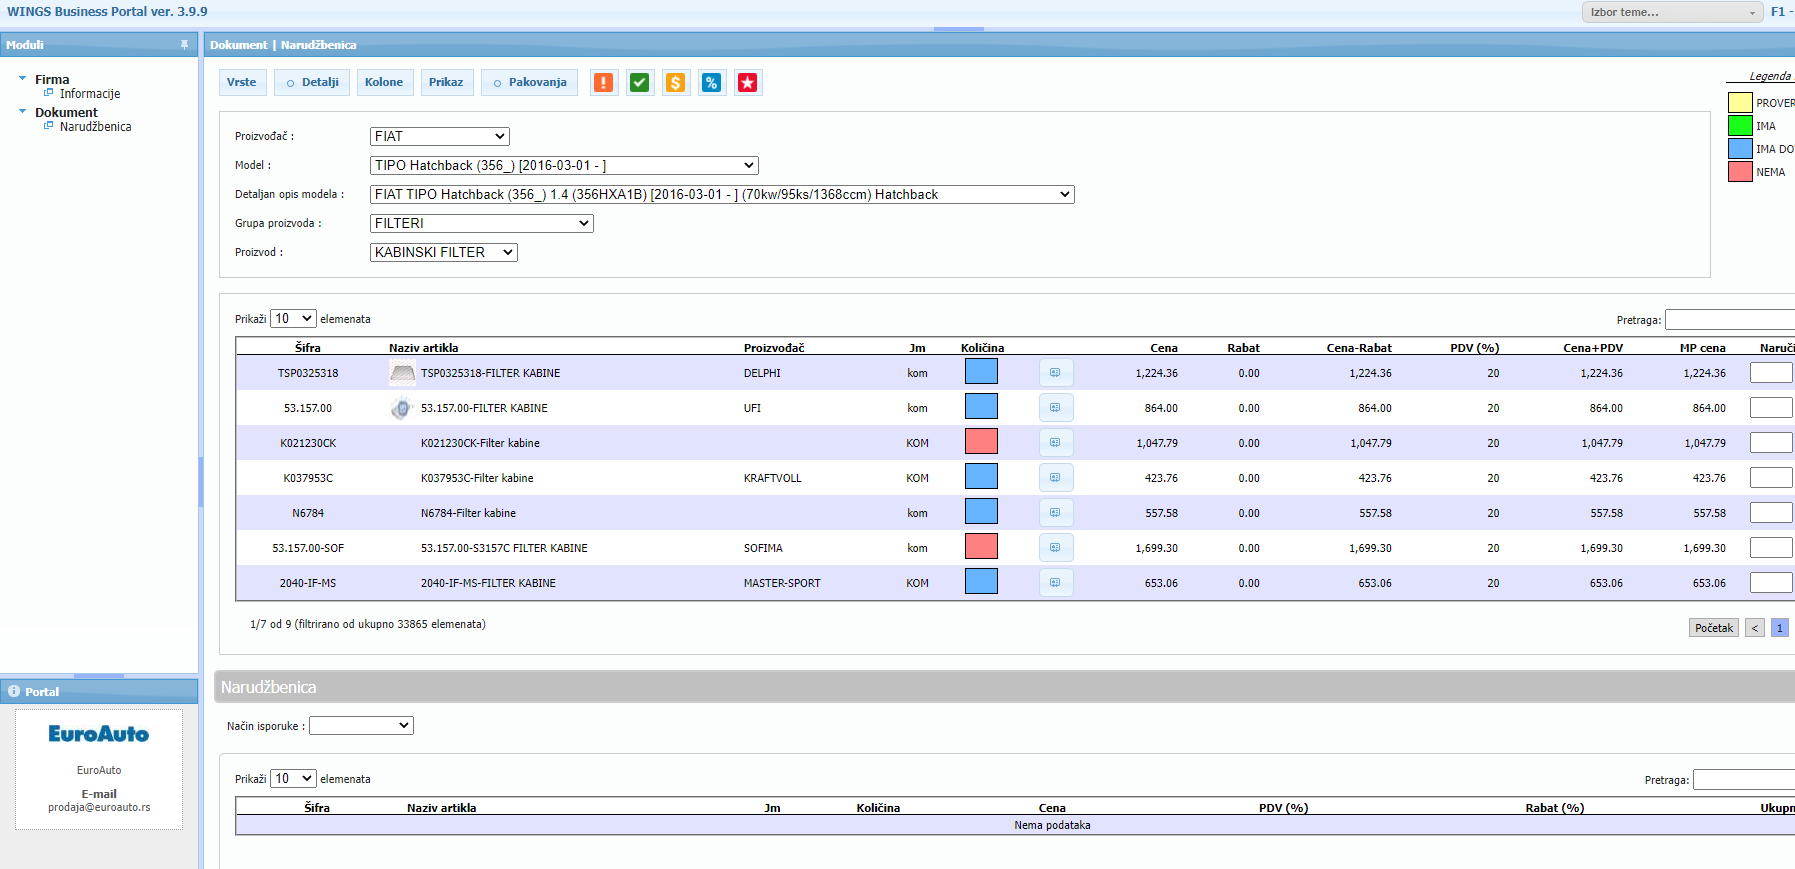Open the Proizvođač FIAT dropdown
The height and width of the screenshot is (869, 1795).
pos(439,137)
